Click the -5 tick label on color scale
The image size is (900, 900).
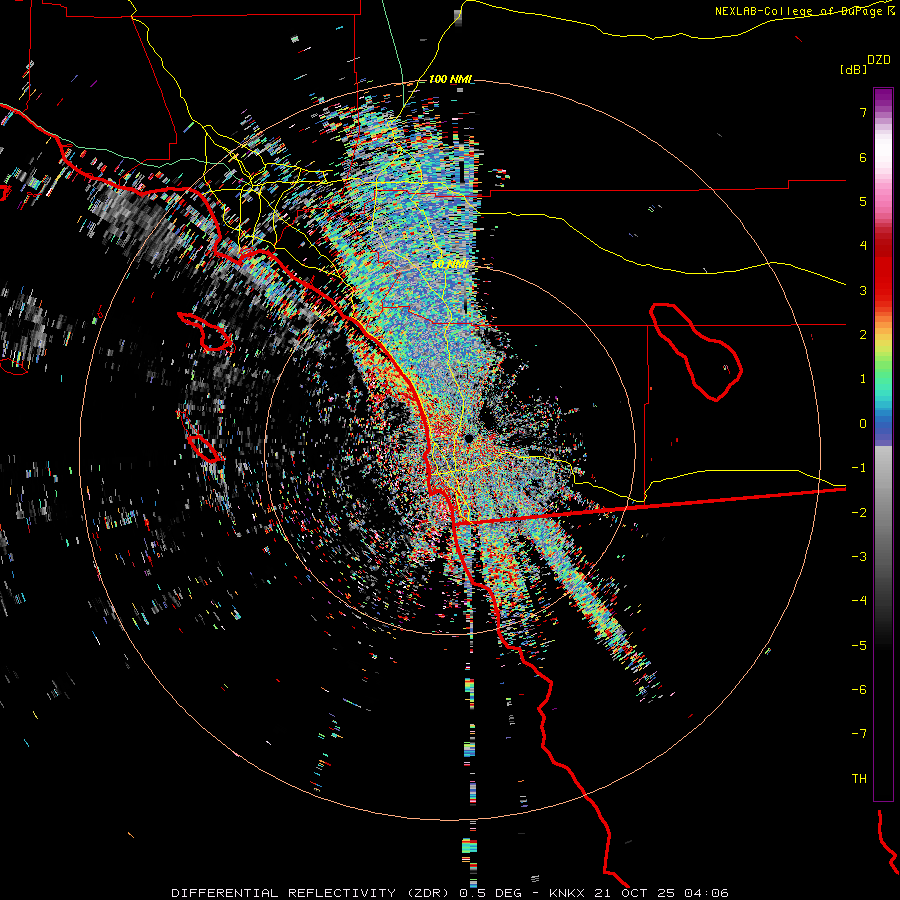click(x=859, y=646)
